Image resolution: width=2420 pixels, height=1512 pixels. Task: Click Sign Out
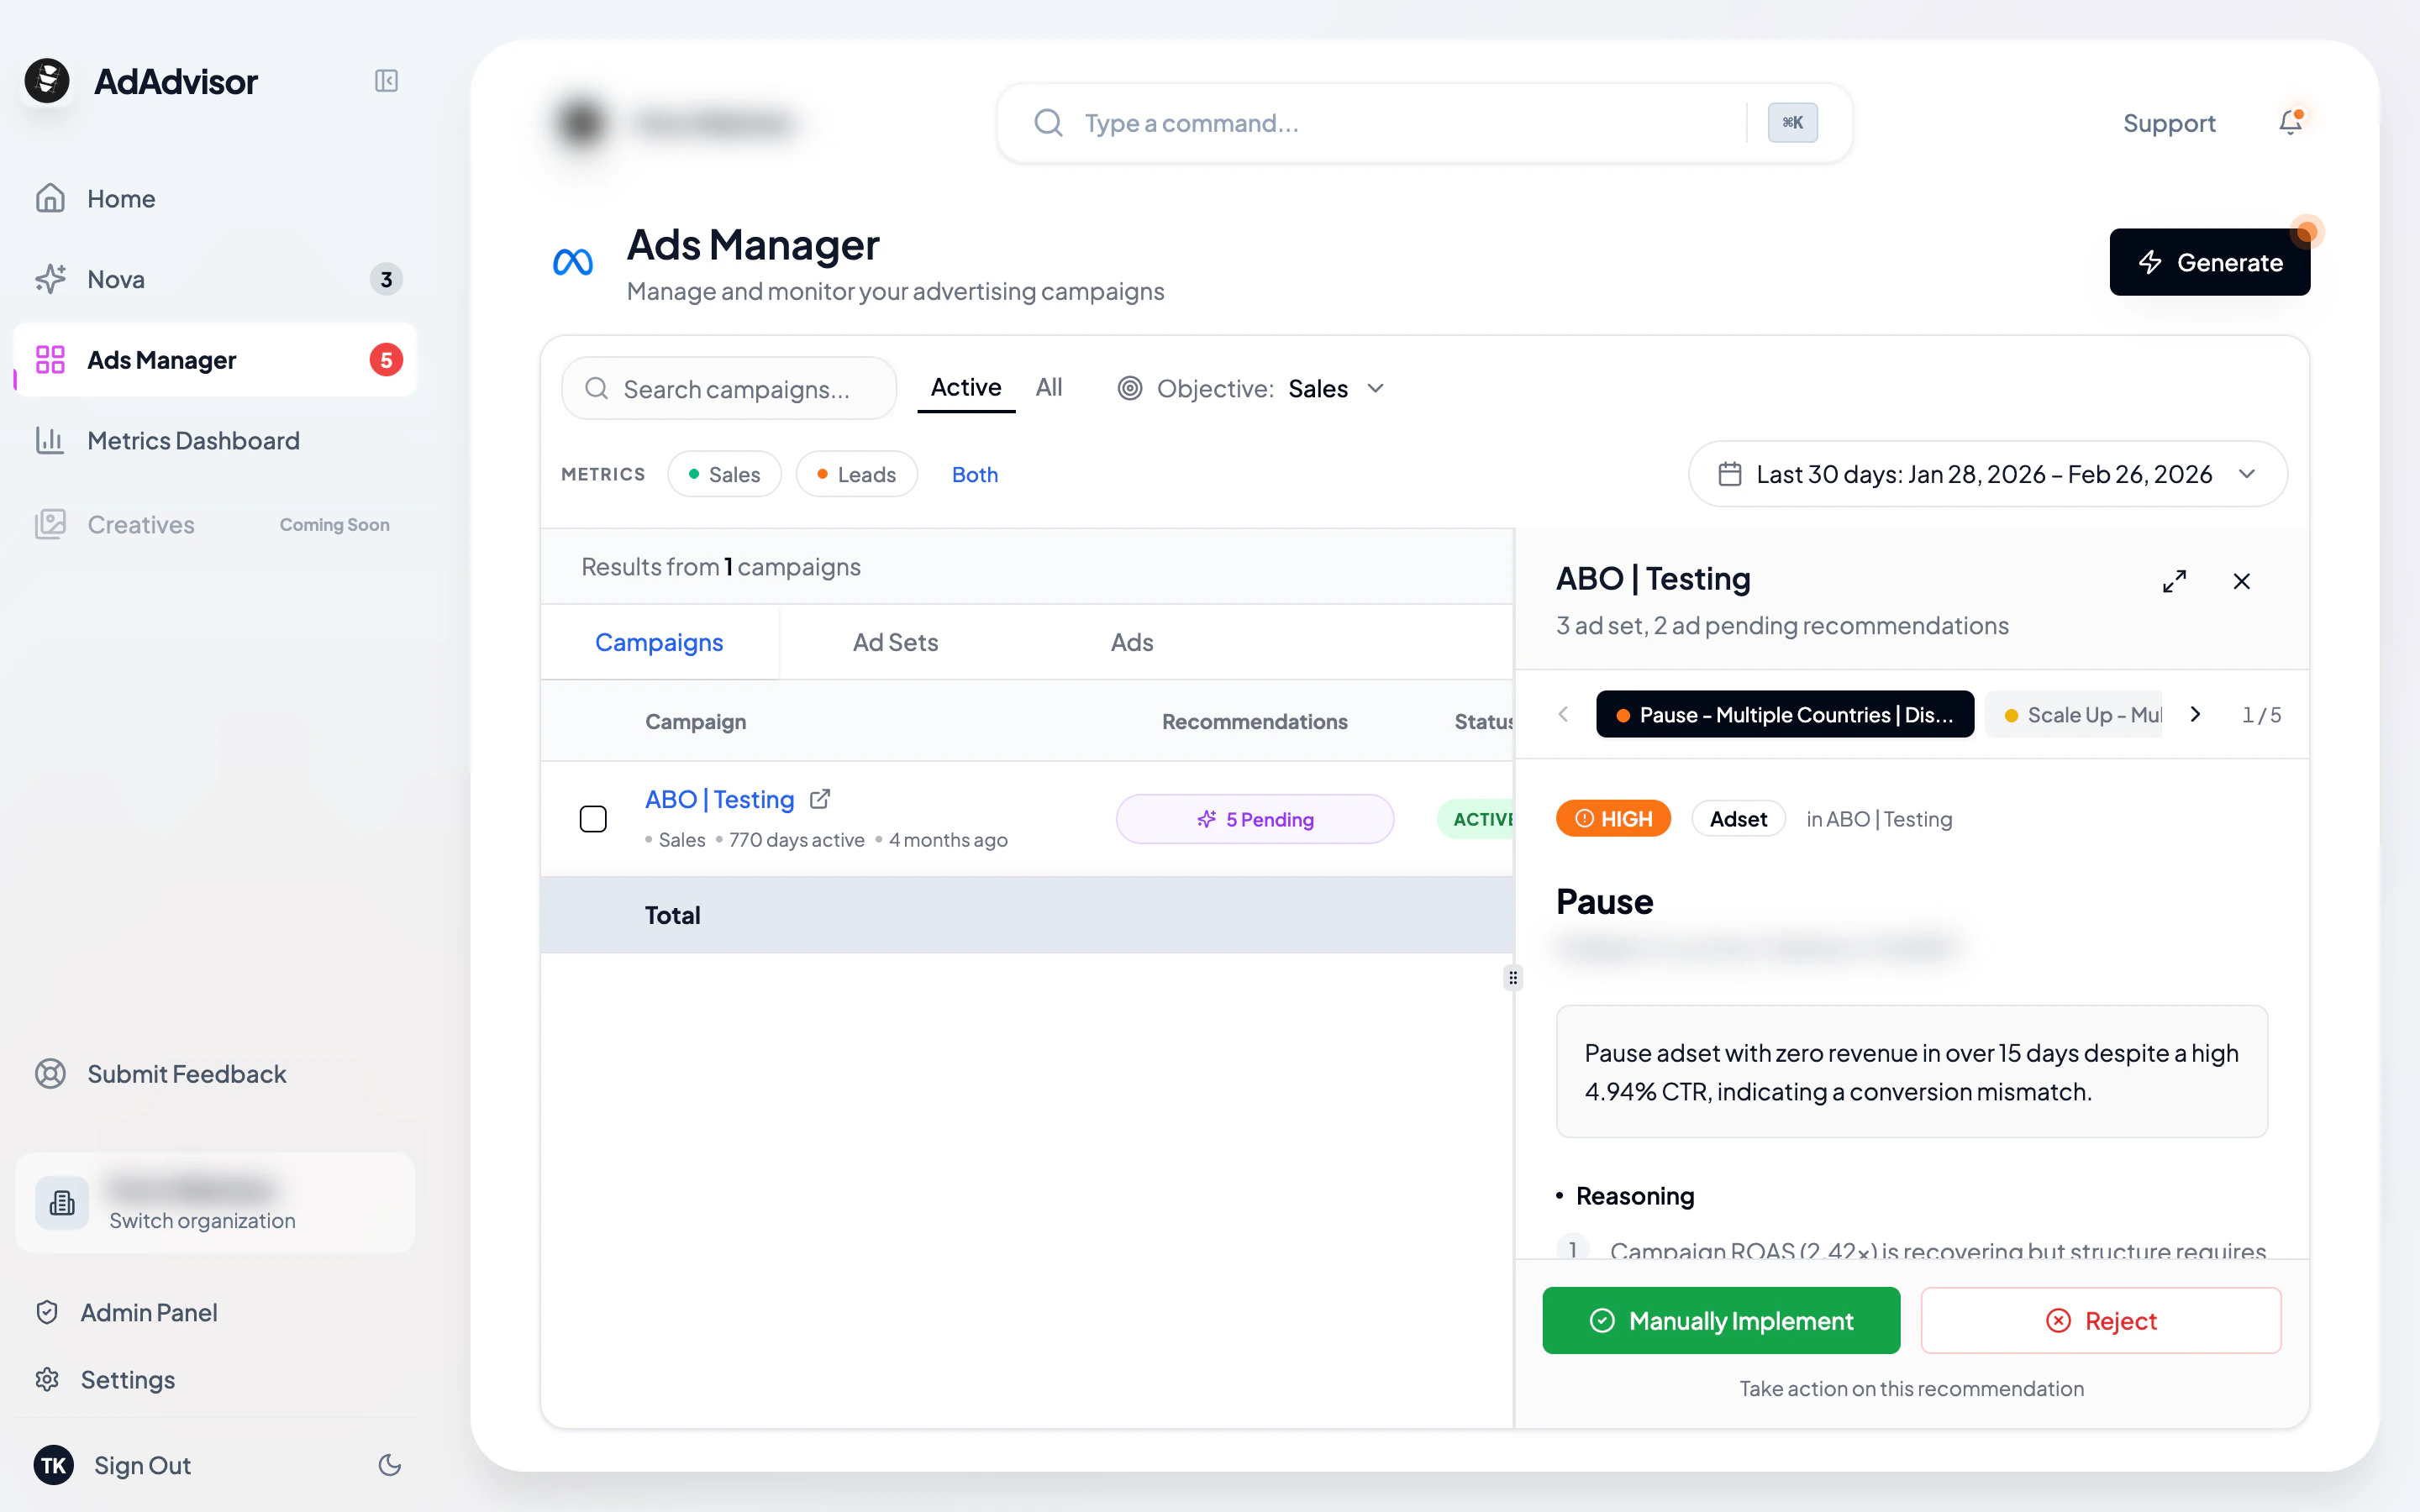142,1465
